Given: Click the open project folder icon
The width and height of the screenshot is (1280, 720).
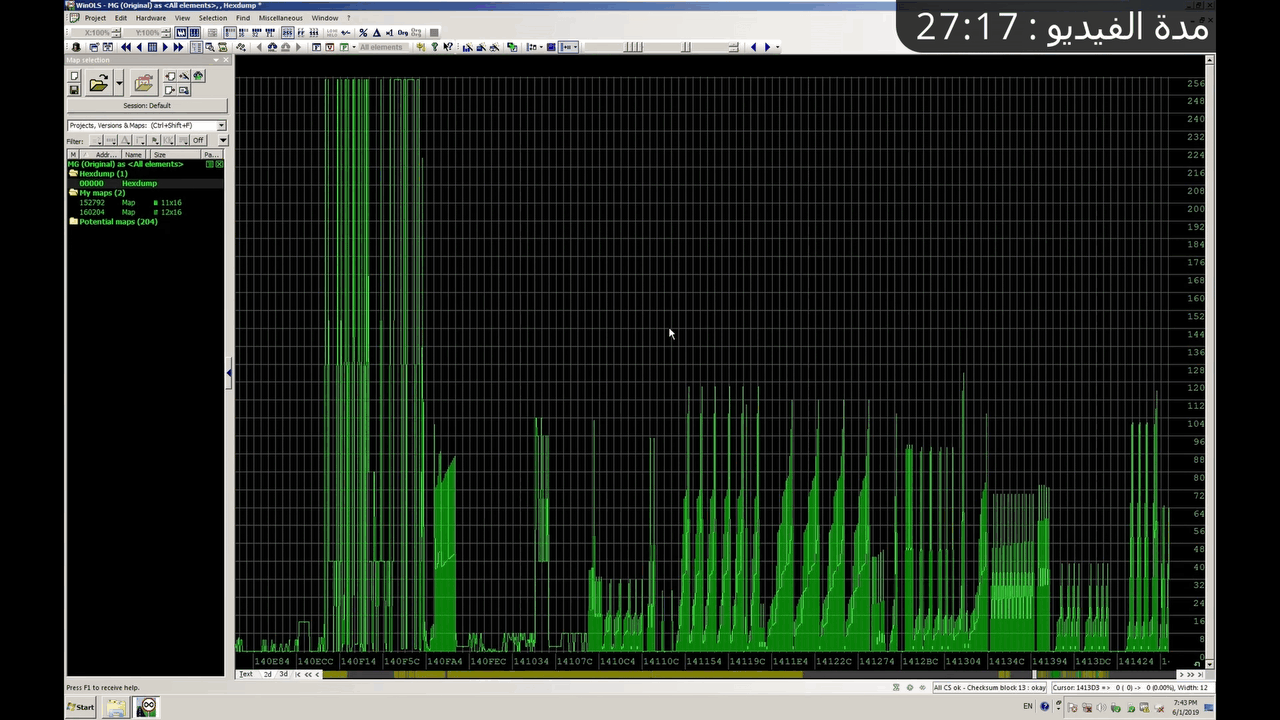Looking at the screenshot, I should click(x=98, y=84).
